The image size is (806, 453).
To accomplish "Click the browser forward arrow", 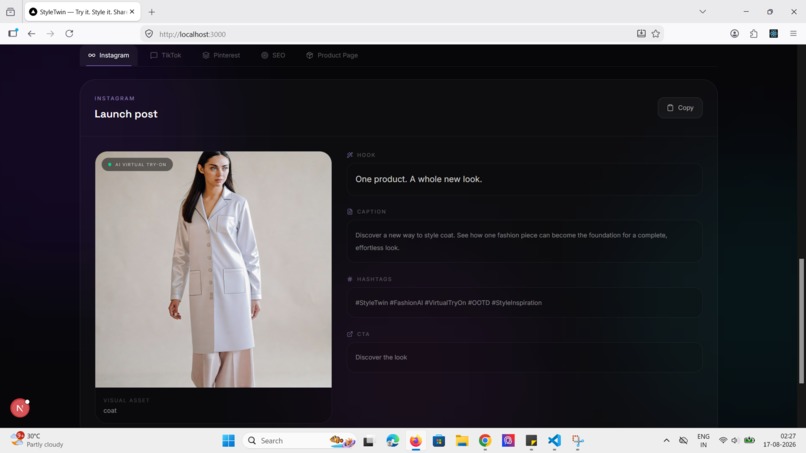I will pos(50,33).
